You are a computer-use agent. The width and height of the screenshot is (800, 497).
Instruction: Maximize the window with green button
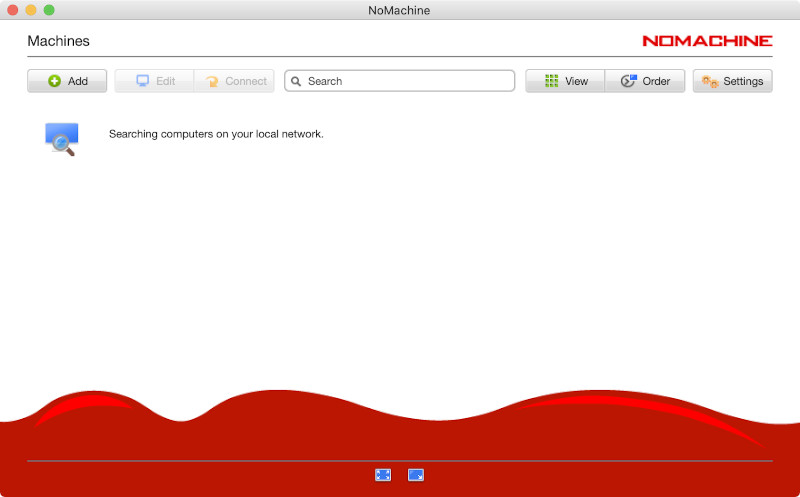click(49, 10)
